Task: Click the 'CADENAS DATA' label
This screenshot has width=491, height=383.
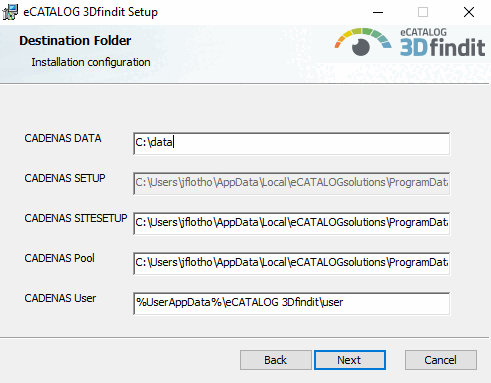Action: 63,138
